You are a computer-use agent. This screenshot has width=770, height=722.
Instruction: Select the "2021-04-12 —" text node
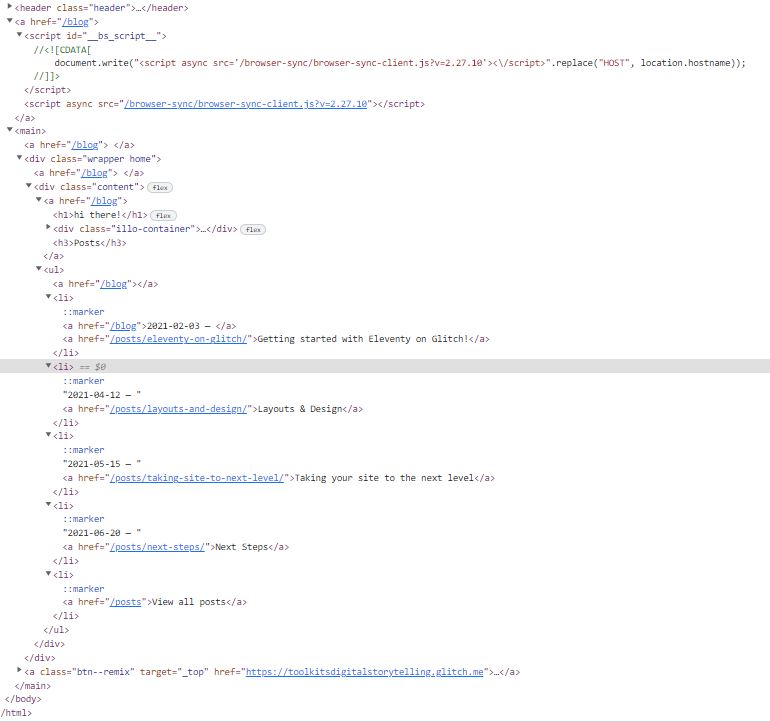(x=102, y=395)
